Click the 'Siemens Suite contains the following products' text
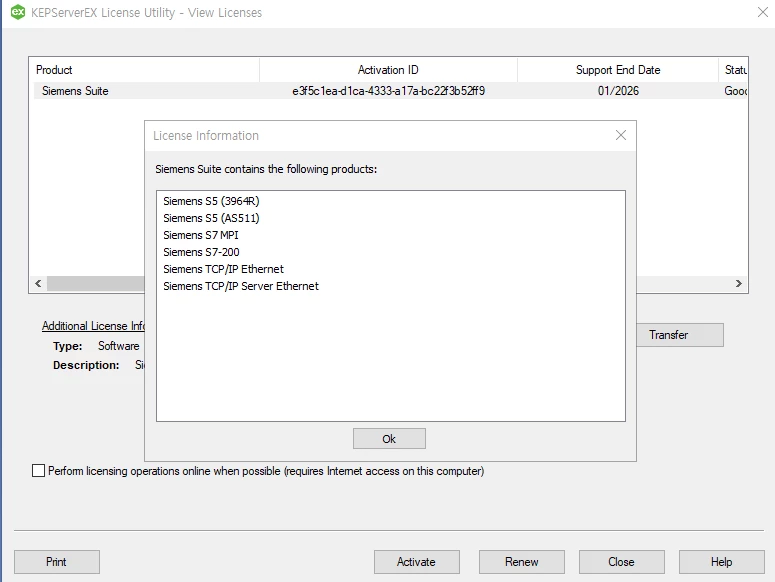 266,169
